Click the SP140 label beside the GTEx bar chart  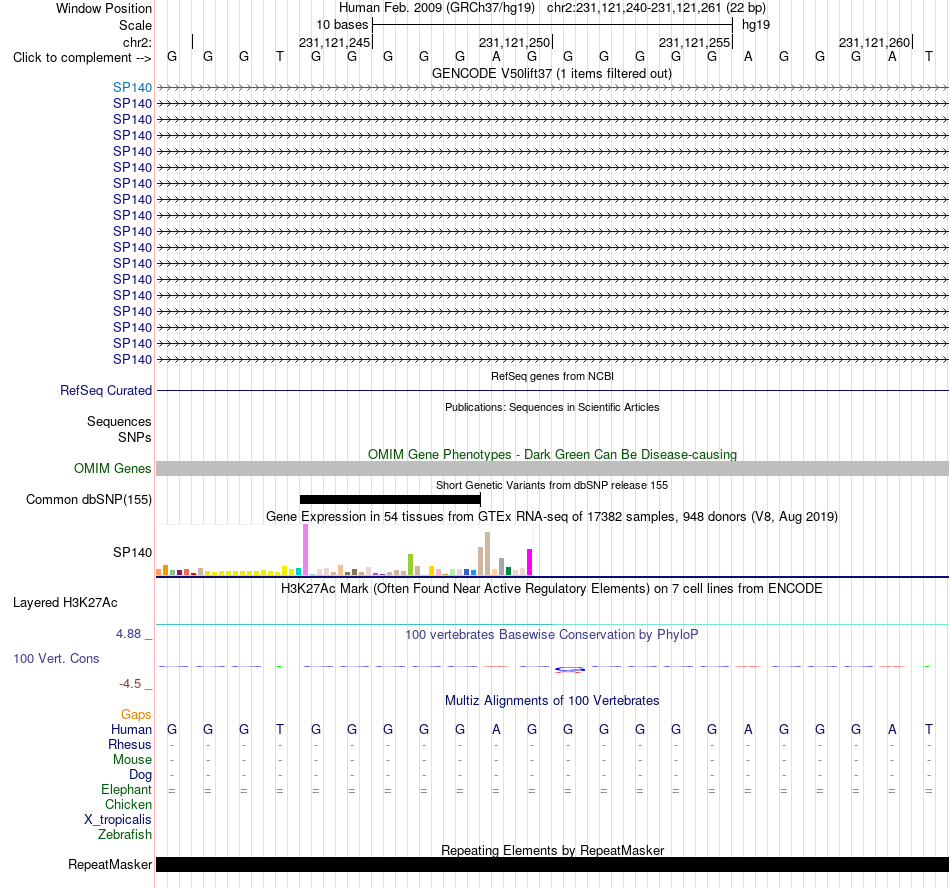(132, 552)
